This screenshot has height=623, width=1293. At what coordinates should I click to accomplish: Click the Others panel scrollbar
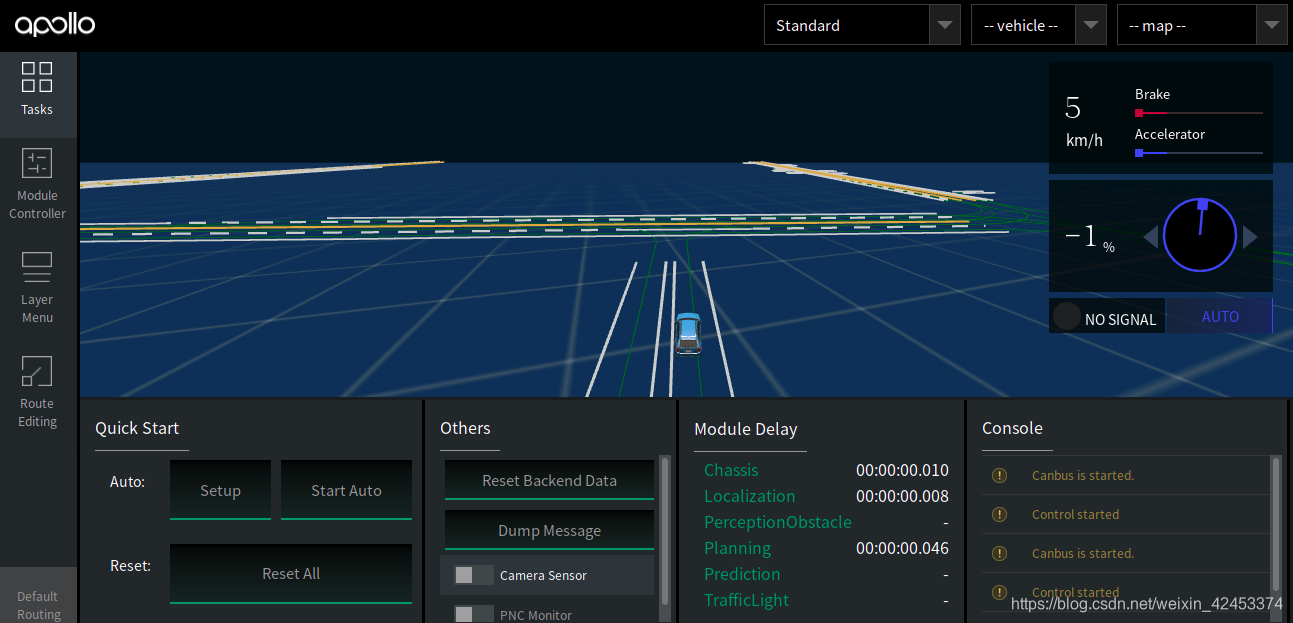664,530
